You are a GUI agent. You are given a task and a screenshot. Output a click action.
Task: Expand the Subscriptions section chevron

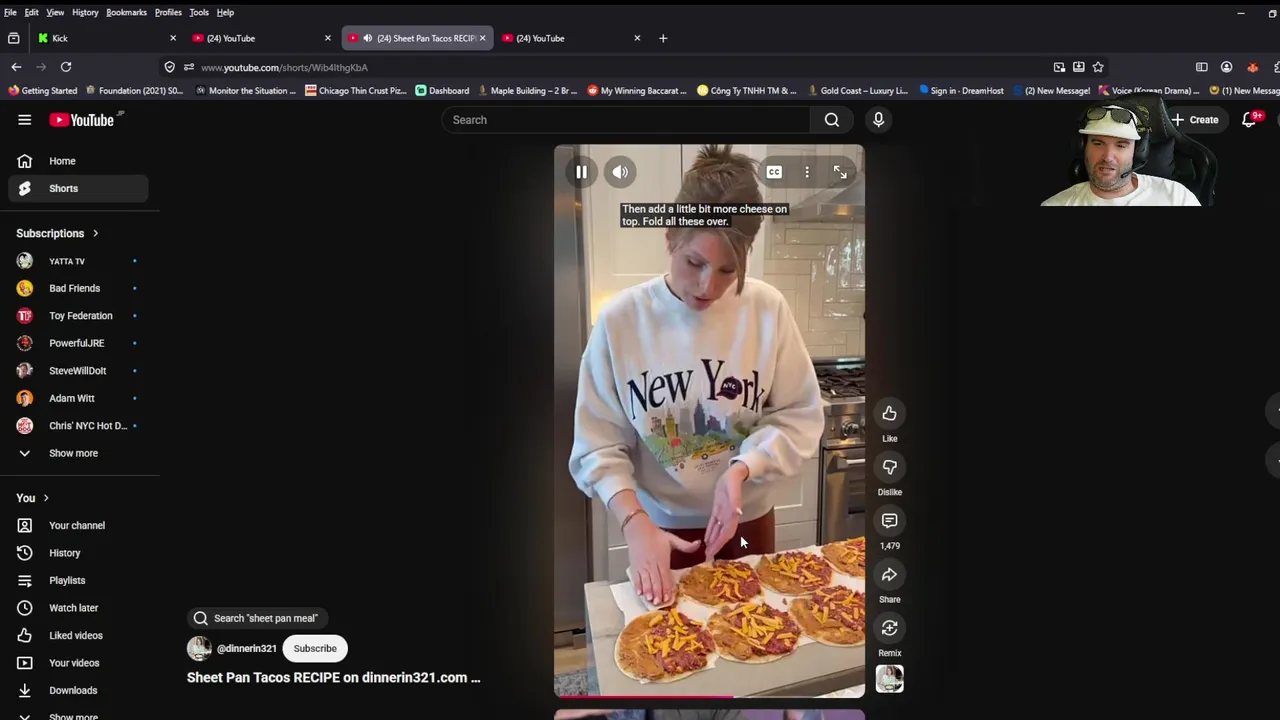[96, 233]
